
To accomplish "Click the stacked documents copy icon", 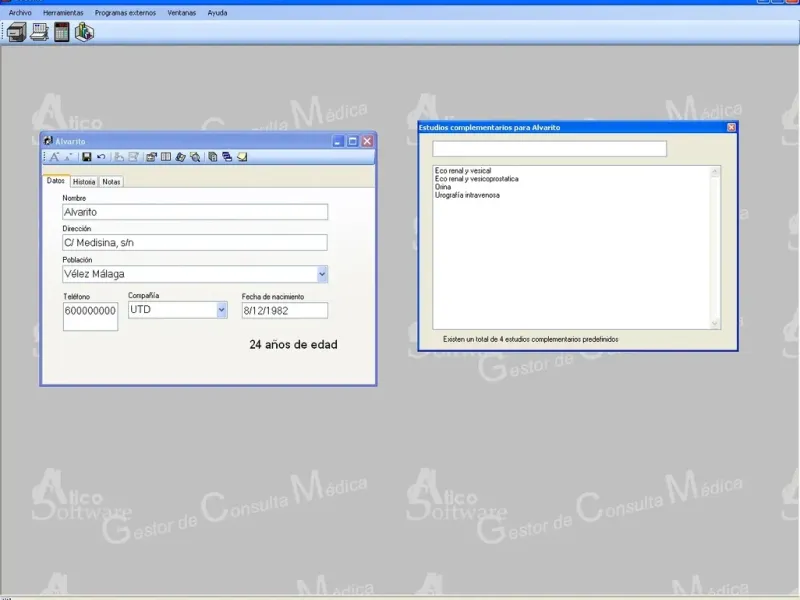I will pyautogui.click(x=213, y=157).
